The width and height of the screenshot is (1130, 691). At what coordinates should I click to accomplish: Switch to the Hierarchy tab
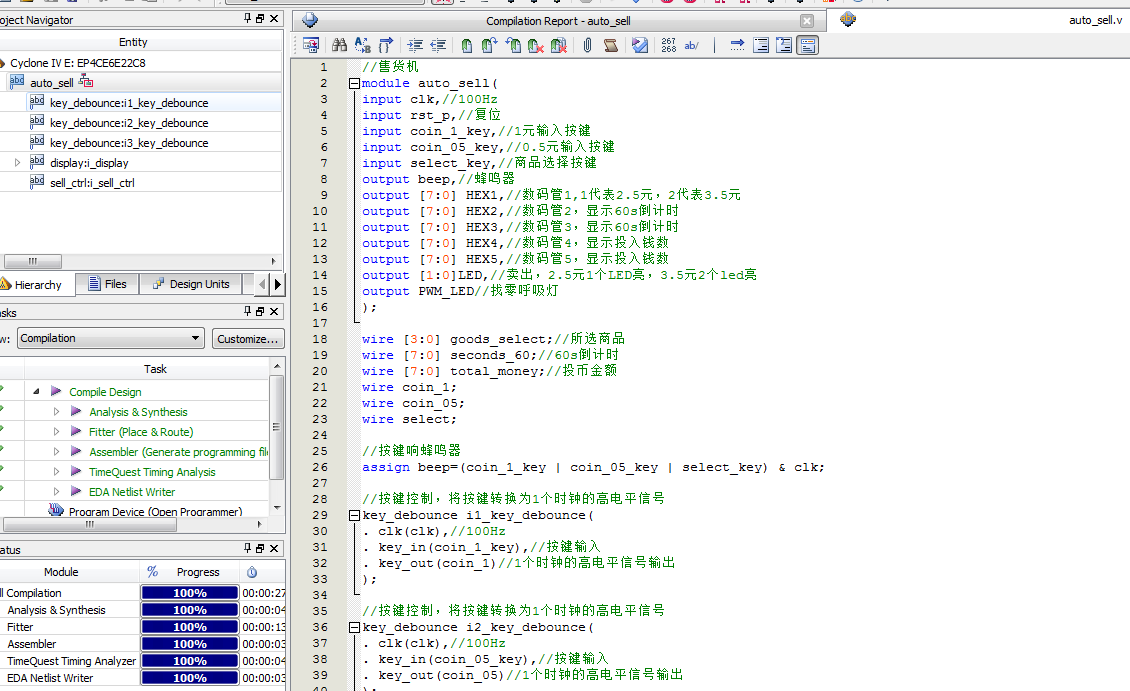pos(34,285)
